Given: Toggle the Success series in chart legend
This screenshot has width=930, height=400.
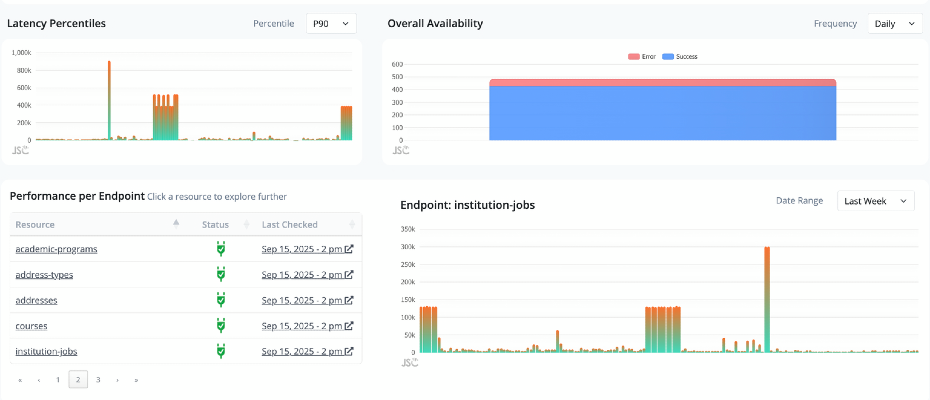Looking at the screenshot, I should tap(679, 57).
